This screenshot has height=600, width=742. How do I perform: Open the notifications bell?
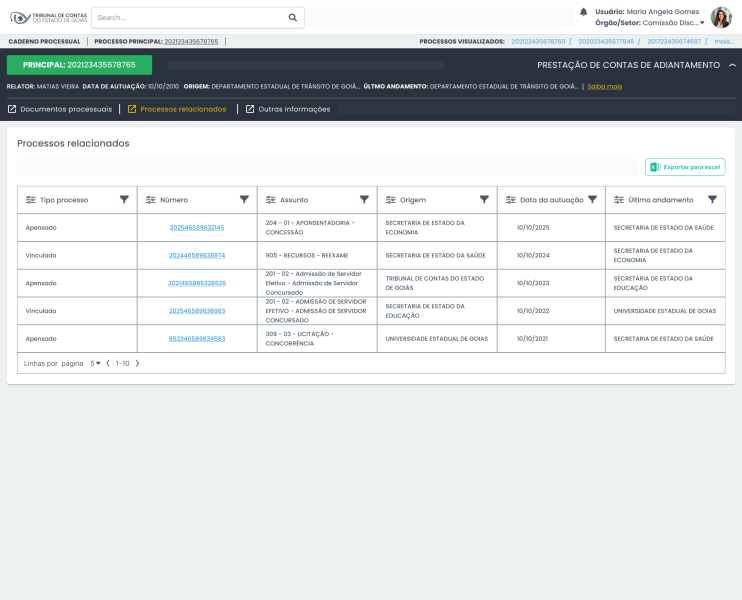pyautogui.click(x=584, y=12)
